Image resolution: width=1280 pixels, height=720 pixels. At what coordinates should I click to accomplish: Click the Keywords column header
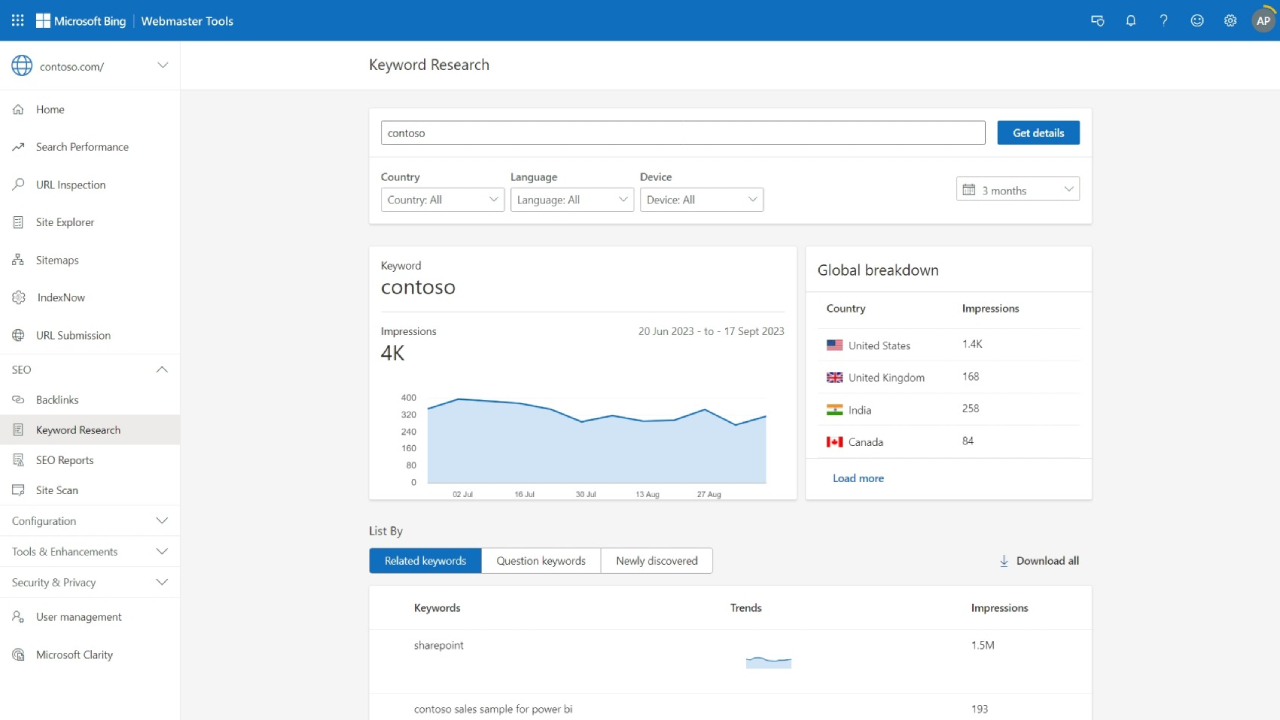437,608
